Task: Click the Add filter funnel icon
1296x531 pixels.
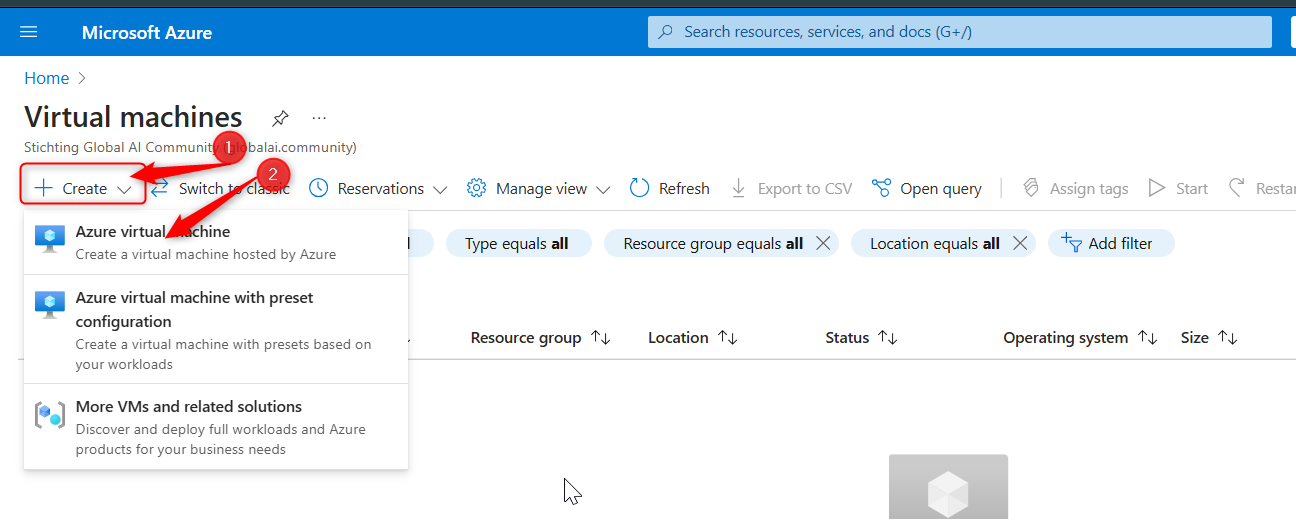Action: (x=1071, y=243)
